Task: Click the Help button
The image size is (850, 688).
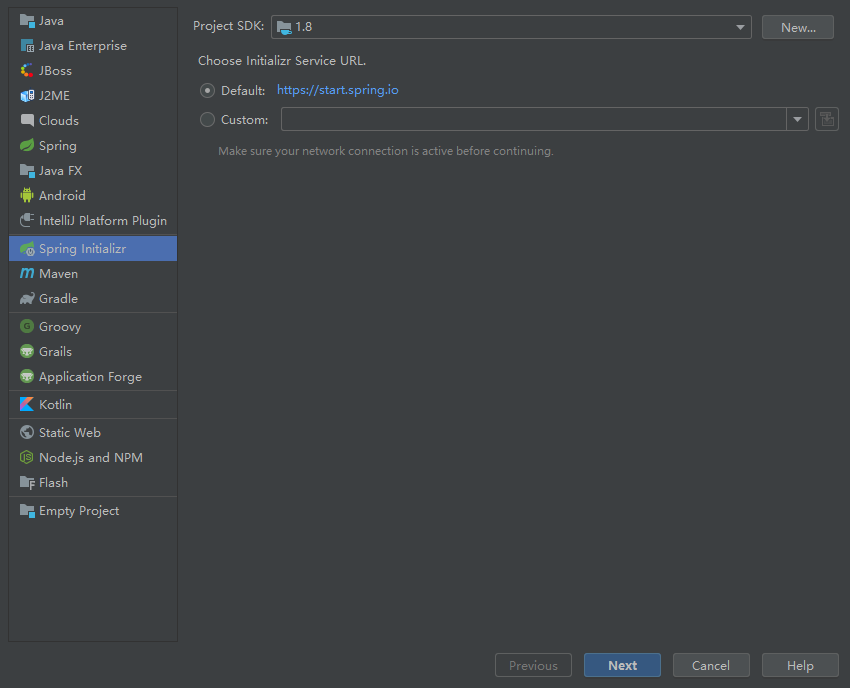Action: (800, 665)
